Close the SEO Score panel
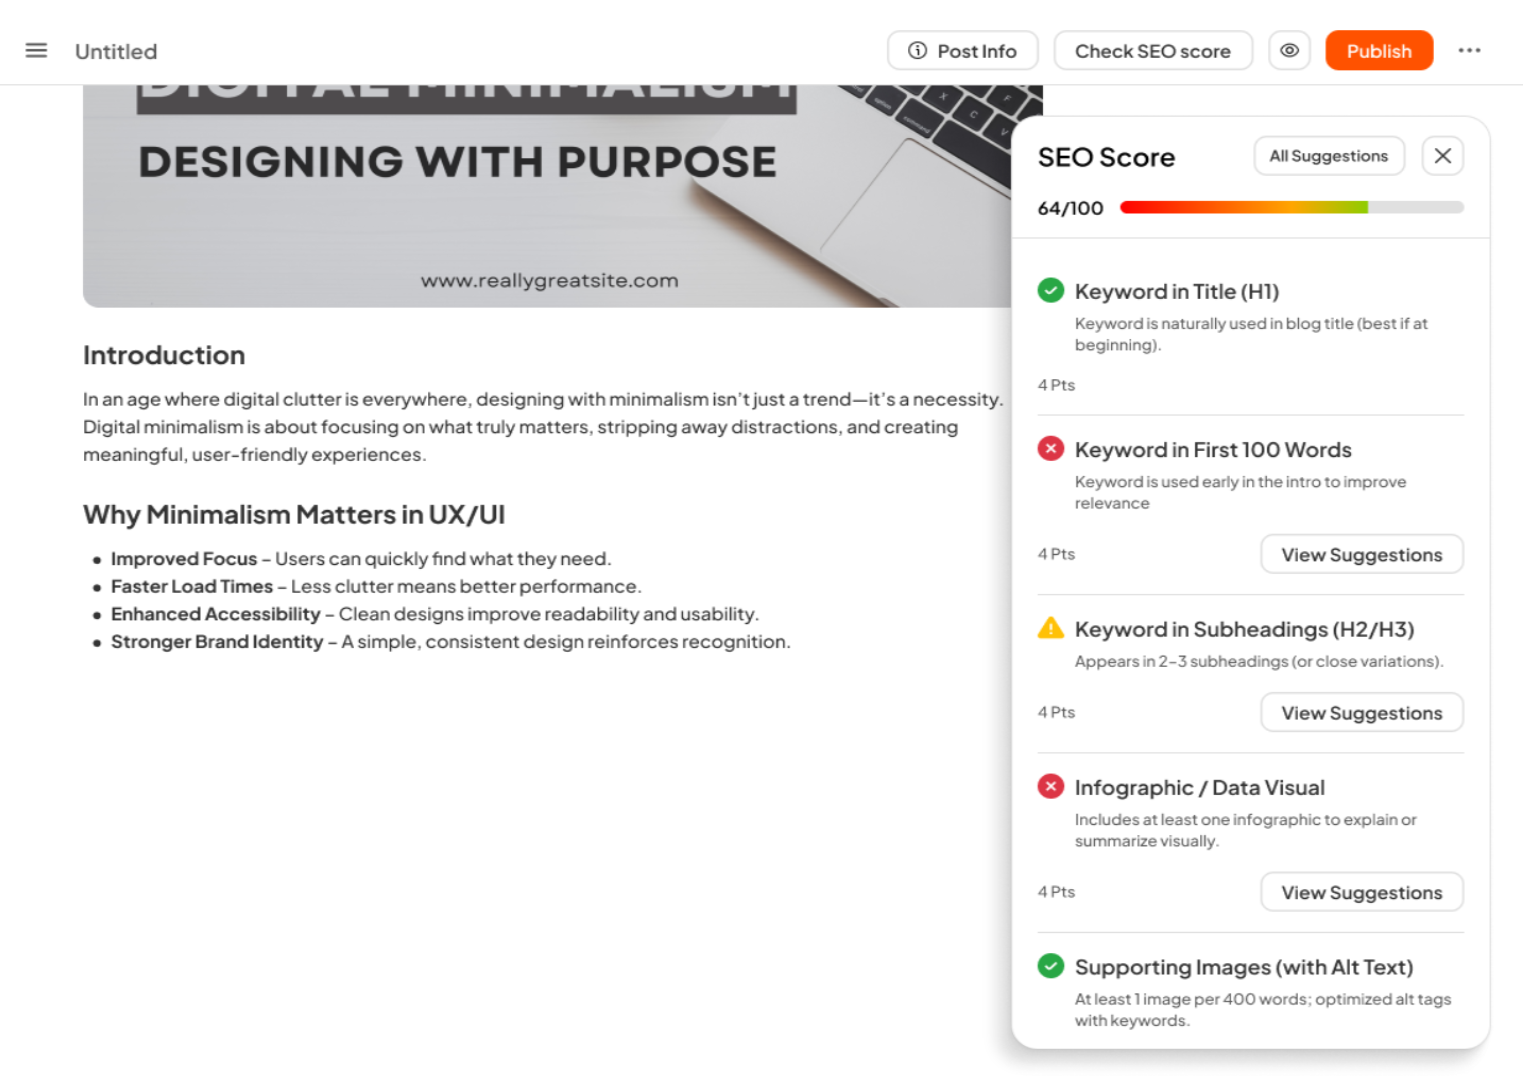The image size is (1523, 1080). pyautogui.click(x=1442, y=156)
